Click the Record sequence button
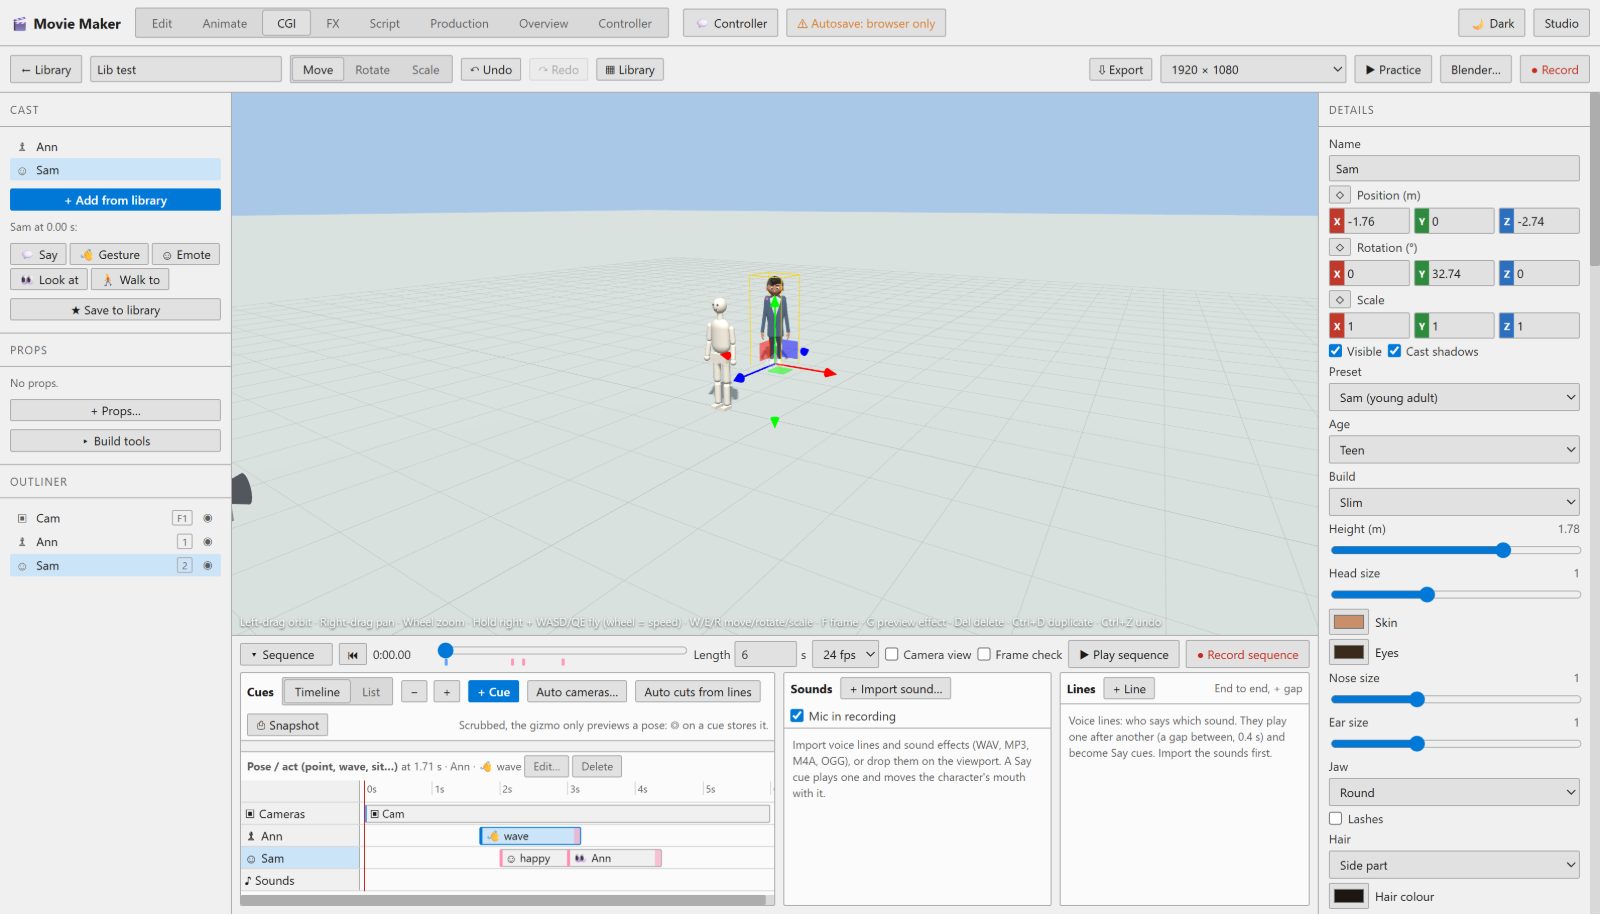Image resolution: width=1600 pixels, height=915 pixels. point(1247,655)
